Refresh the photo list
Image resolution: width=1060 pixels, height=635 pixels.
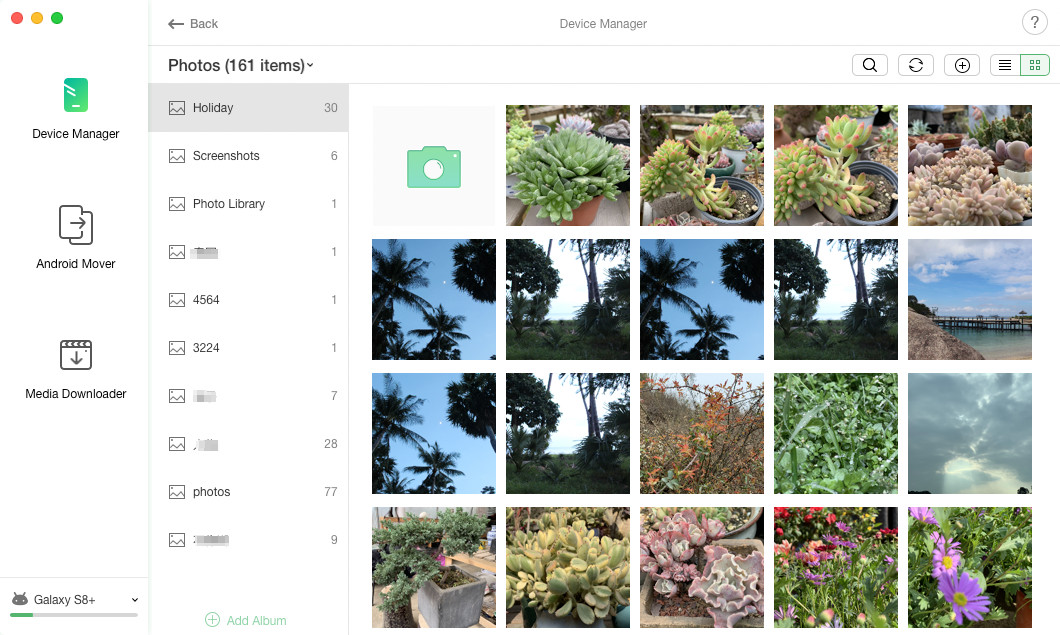click(x=916, y=65)
